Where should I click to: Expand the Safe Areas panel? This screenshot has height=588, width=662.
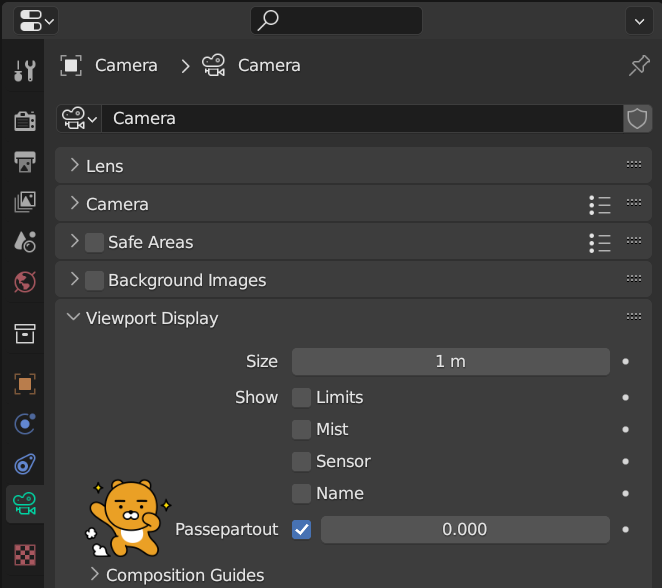(75, 241)
